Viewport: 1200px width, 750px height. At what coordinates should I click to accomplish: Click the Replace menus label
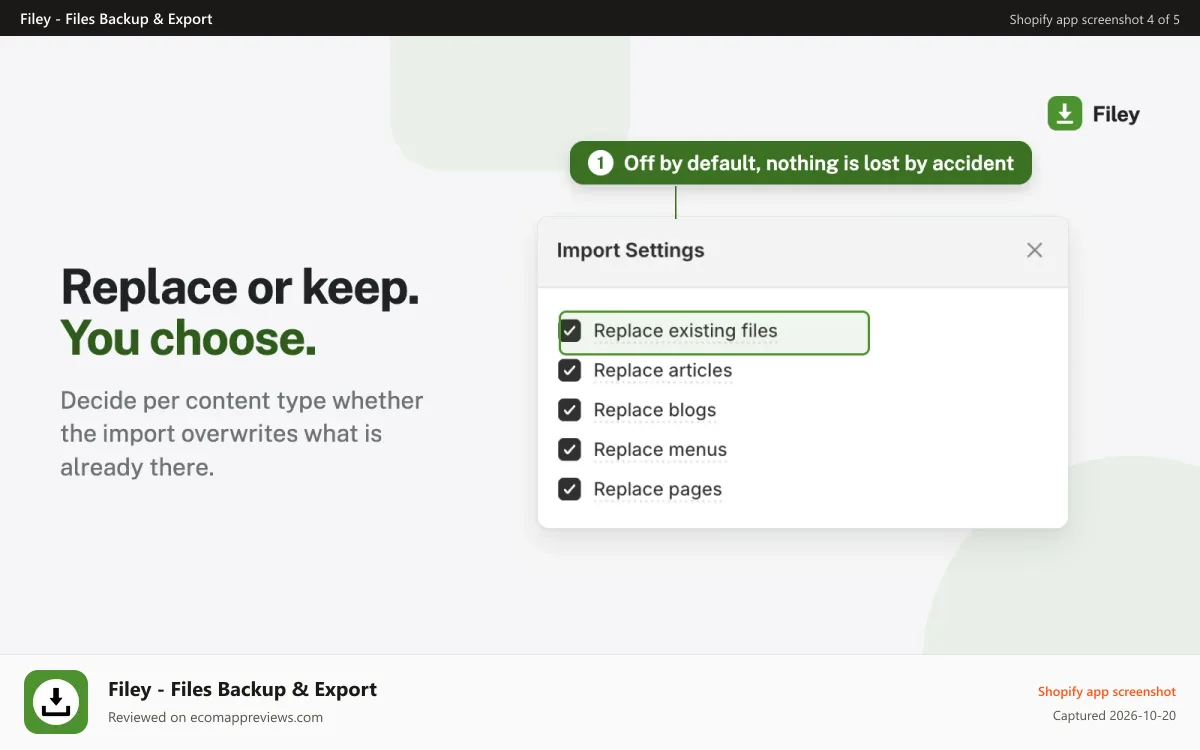660,450
